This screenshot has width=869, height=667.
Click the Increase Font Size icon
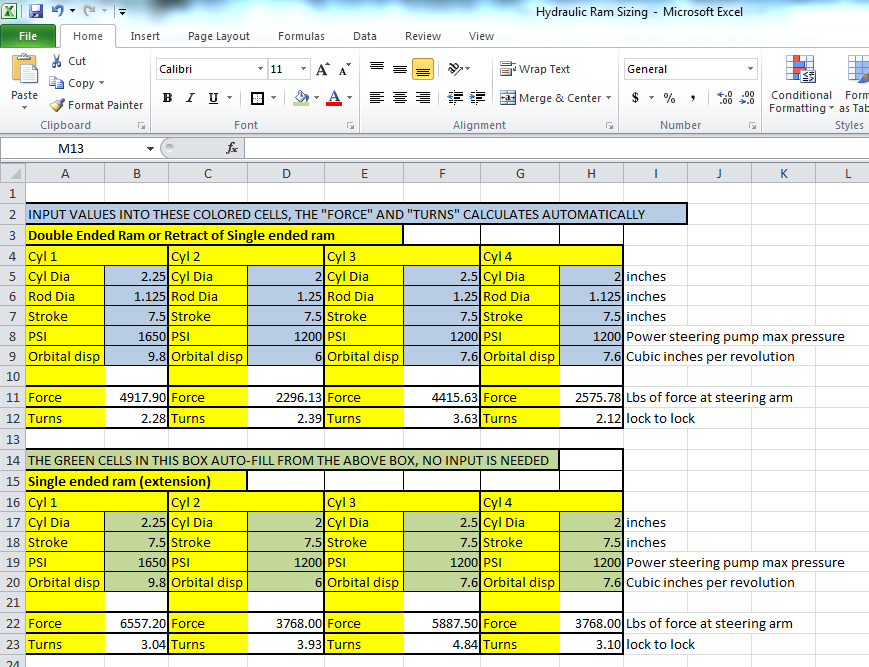pos(322,69)
